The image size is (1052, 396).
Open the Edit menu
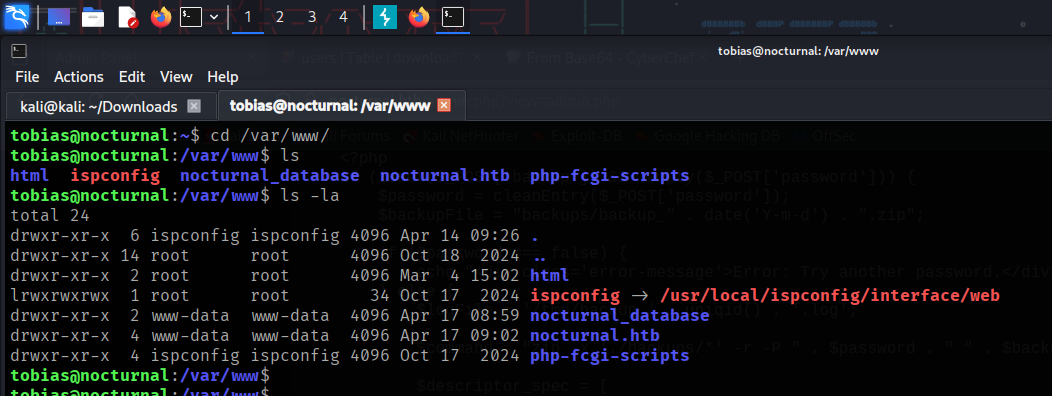(x=132, y=77)
